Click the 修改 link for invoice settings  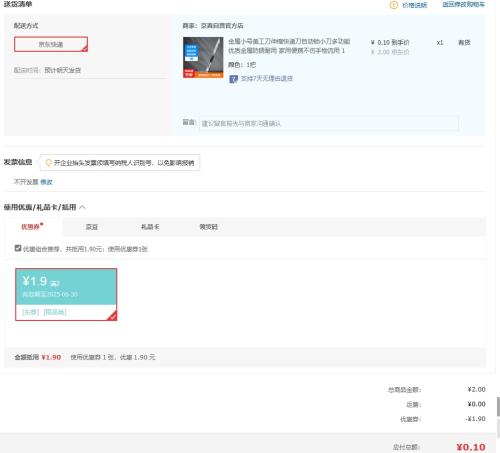46,182
